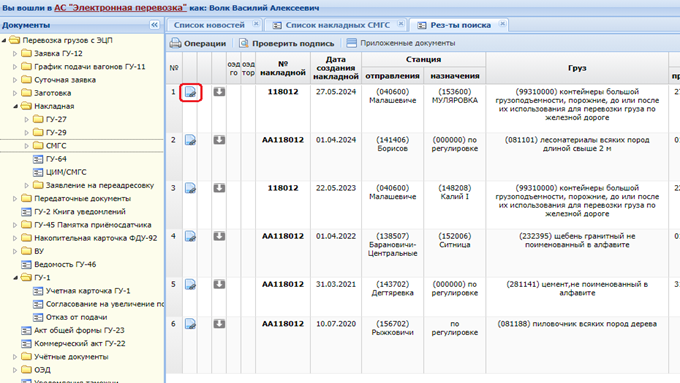The image size is (680, 383).
Task: Open document icon for invoice dated 01.04.2024
Action: [190, 140]
